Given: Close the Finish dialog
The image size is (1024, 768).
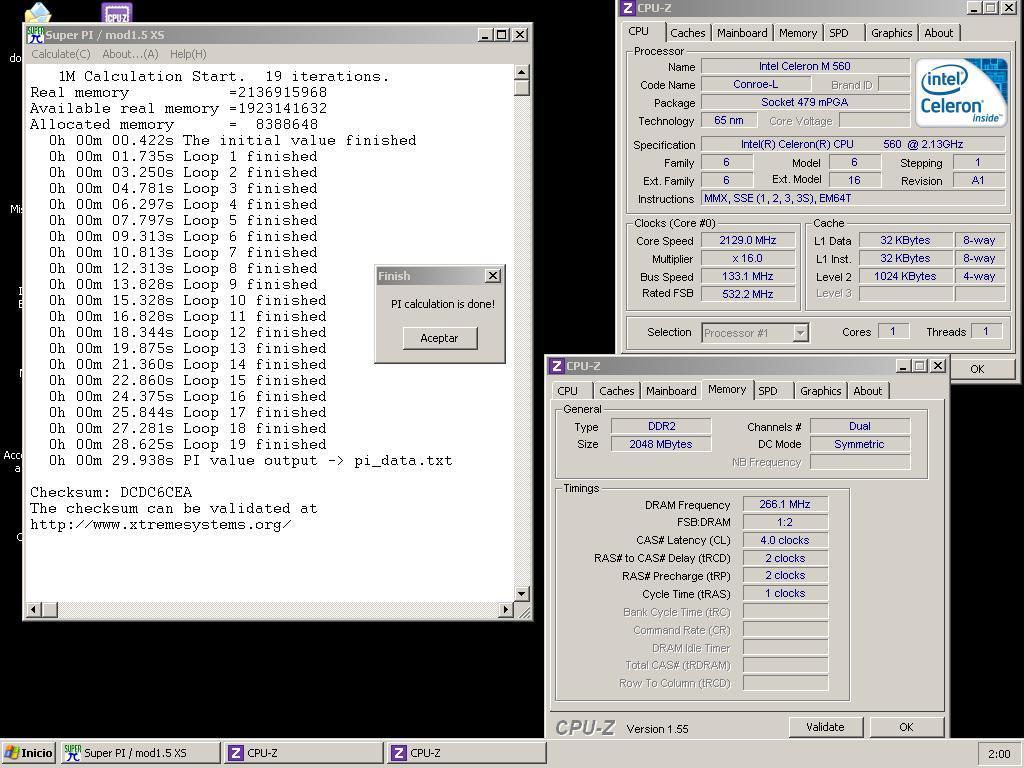Looking at the screenshot, I should (x=493, y=276).
